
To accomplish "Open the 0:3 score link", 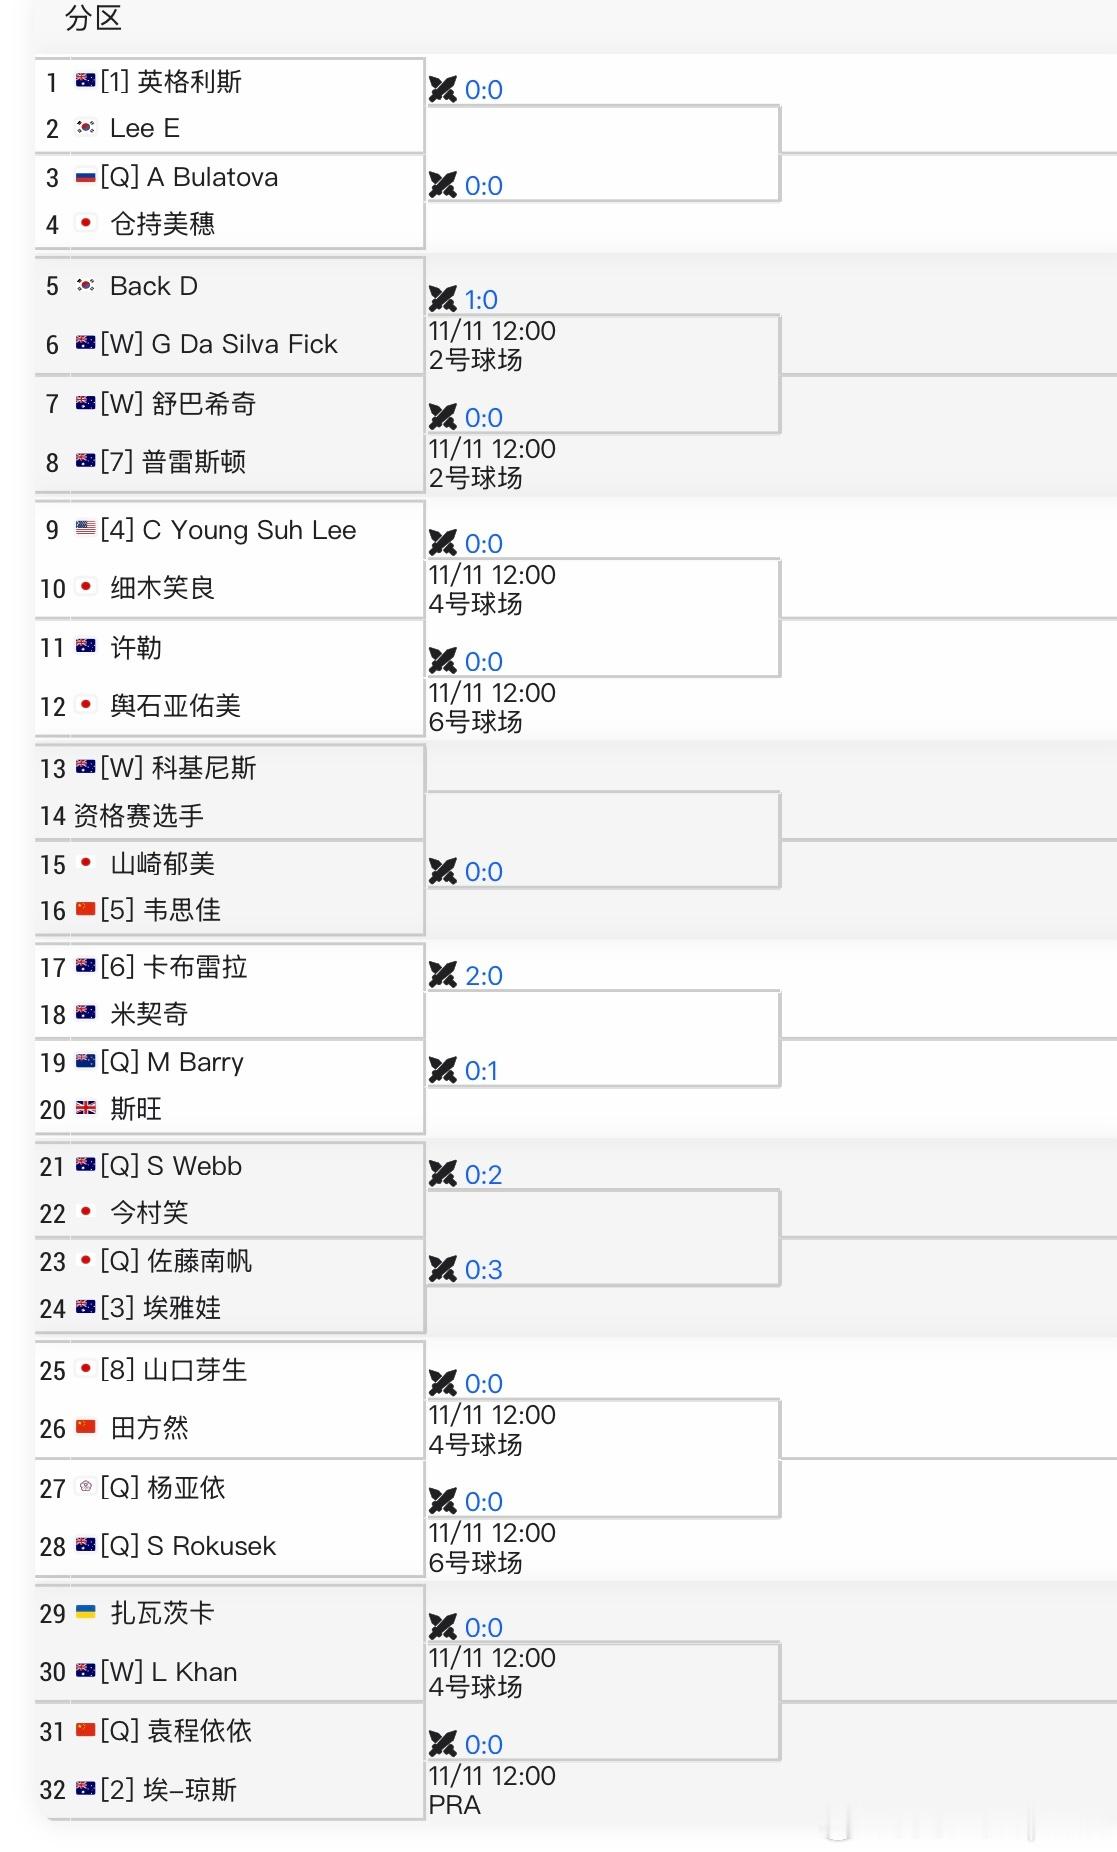I will pyautogui.click(x=484, y=1270).
